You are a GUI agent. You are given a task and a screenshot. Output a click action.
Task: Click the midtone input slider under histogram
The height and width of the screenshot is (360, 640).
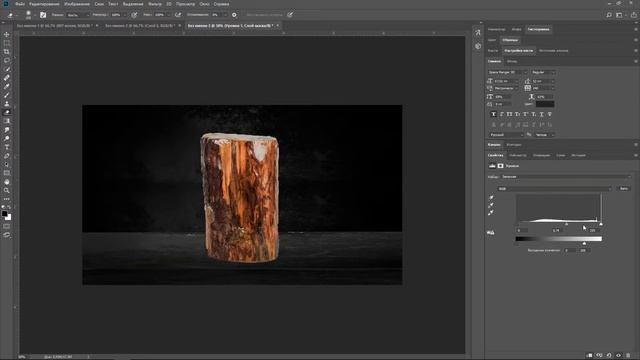pos(566,224)
